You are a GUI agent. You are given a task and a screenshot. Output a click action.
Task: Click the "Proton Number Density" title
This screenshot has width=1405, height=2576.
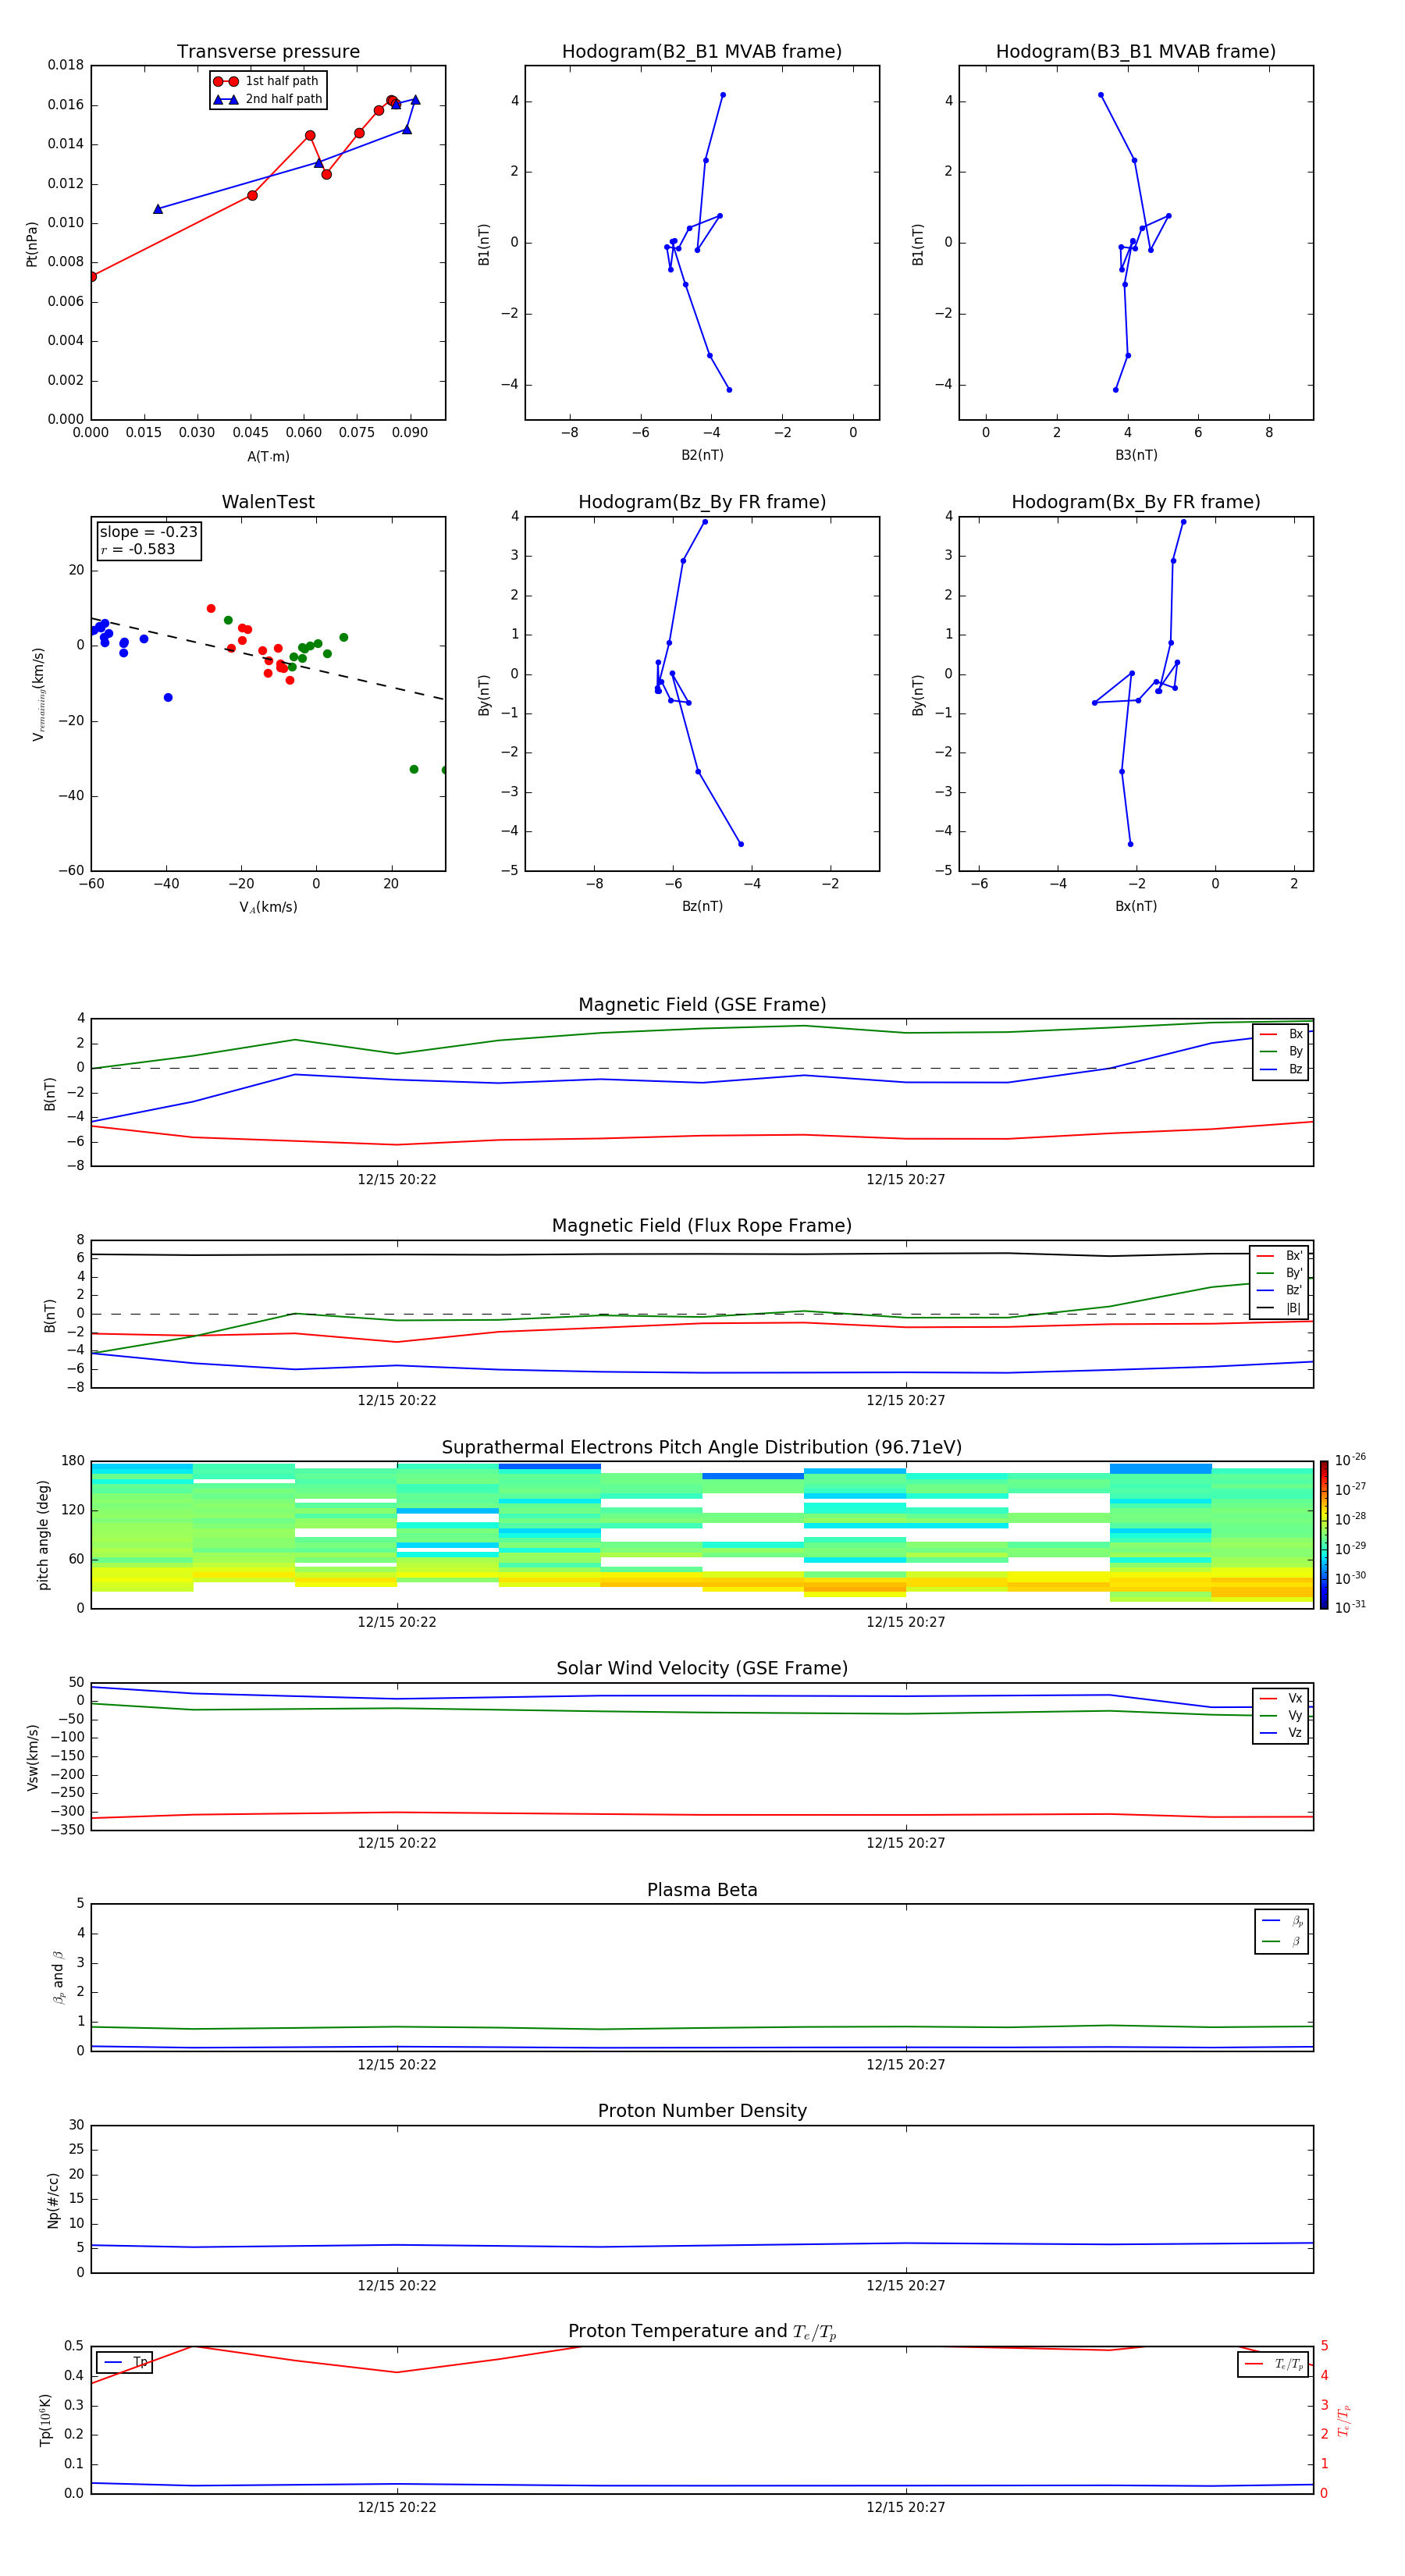pos(702,2111)
